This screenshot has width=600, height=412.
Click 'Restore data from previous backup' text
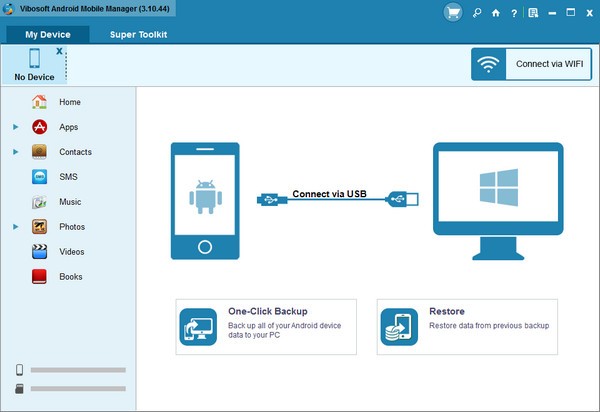click(x=489, y=326)
